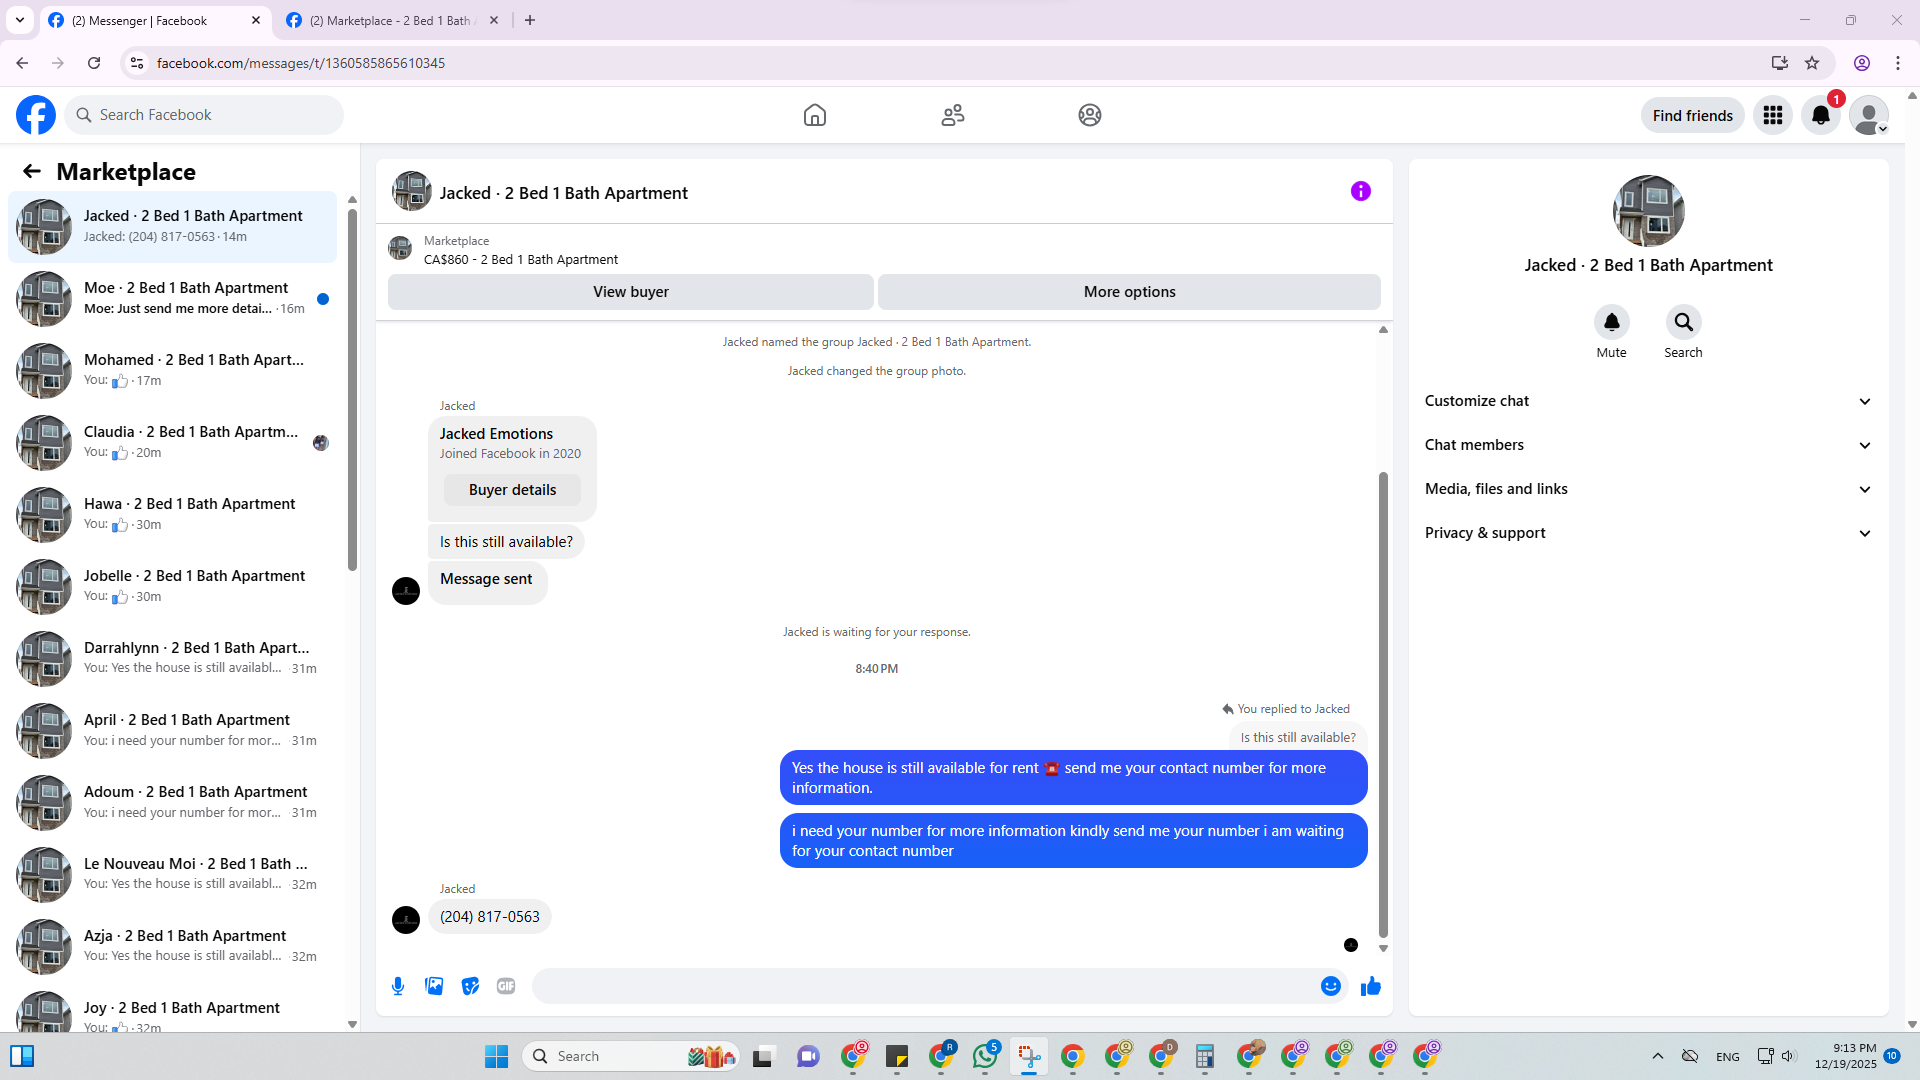Image resolution: width=1920 pixels, height=1080 pixels.
Task: Click the voice clip microphone icon
Action: (x=398, y=986)
